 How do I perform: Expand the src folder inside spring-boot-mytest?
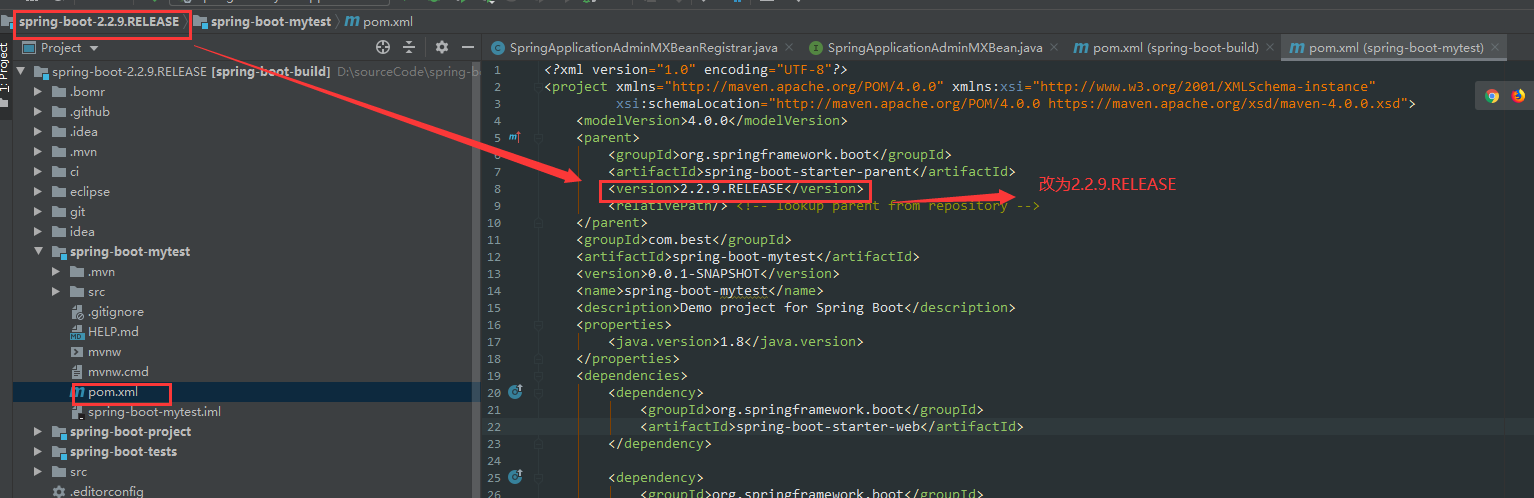(56, 292)
